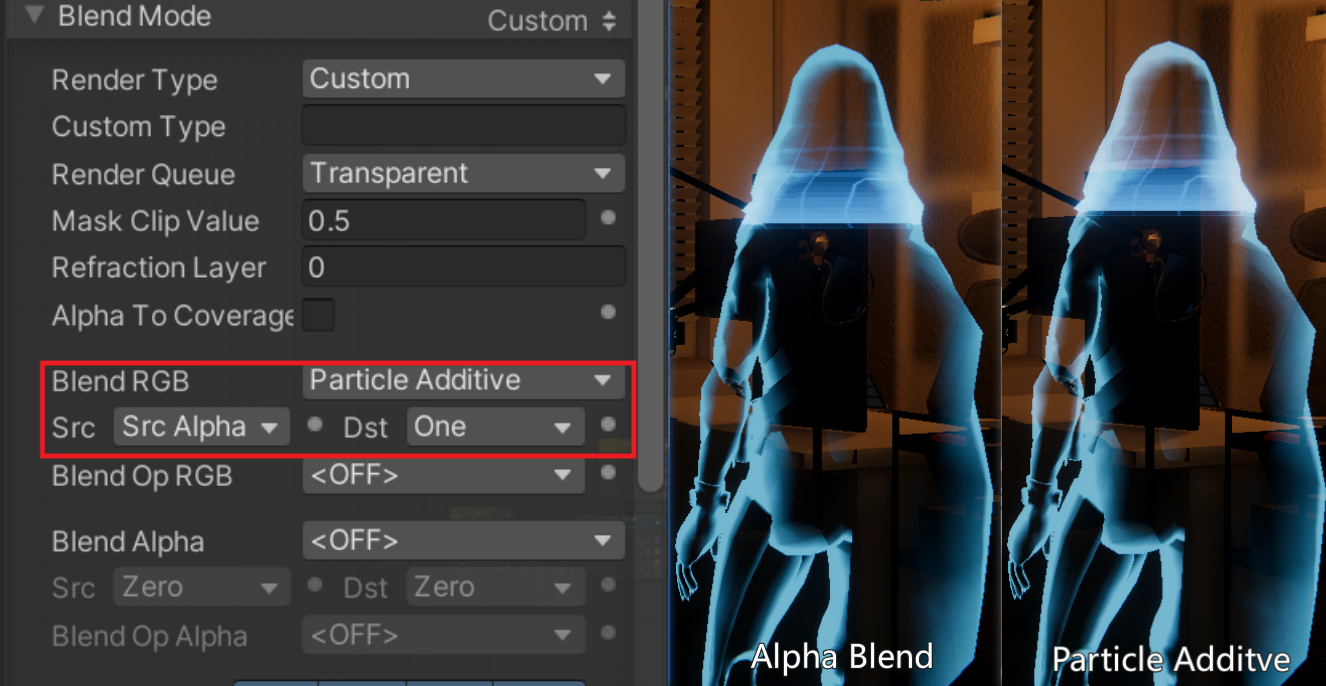Enable the Alpha To Coverage checkbox
The width and height of the screenshot is (1326, 686).
pyautogui.click(x=318, y=315)
